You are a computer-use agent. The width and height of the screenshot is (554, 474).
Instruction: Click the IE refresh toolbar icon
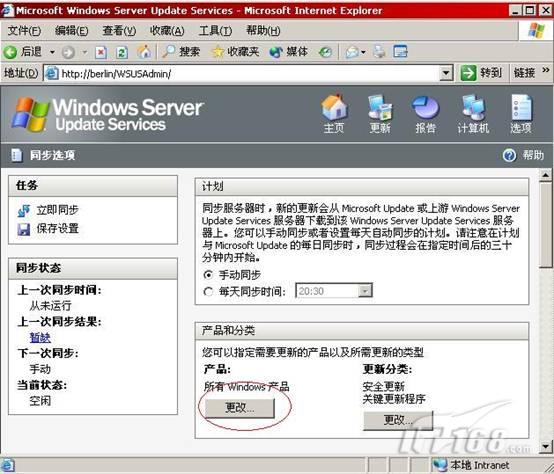pyautogui.click(x=122, y=53)
